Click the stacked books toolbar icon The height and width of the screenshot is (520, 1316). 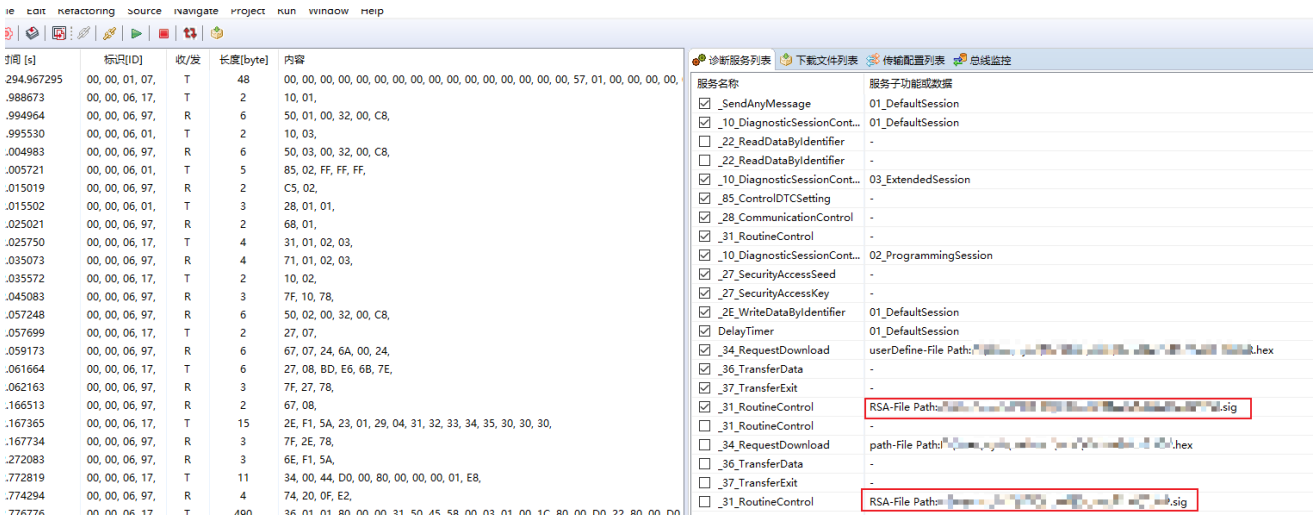coord(32,34)
